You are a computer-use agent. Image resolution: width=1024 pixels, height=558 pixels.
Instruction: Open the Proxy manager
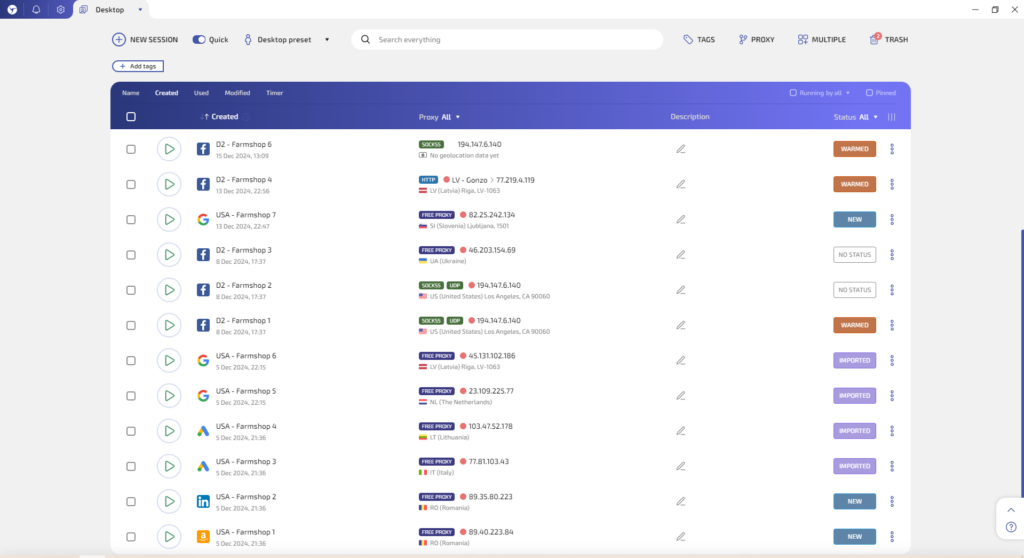click(756, 40)
